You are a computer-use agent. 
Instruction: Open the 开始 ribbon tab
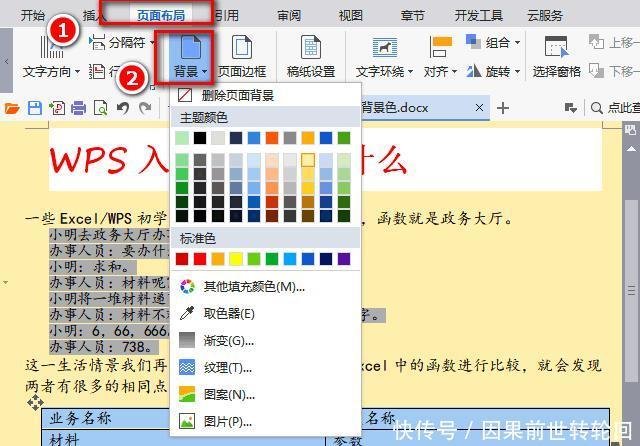(x=33, y=16)
